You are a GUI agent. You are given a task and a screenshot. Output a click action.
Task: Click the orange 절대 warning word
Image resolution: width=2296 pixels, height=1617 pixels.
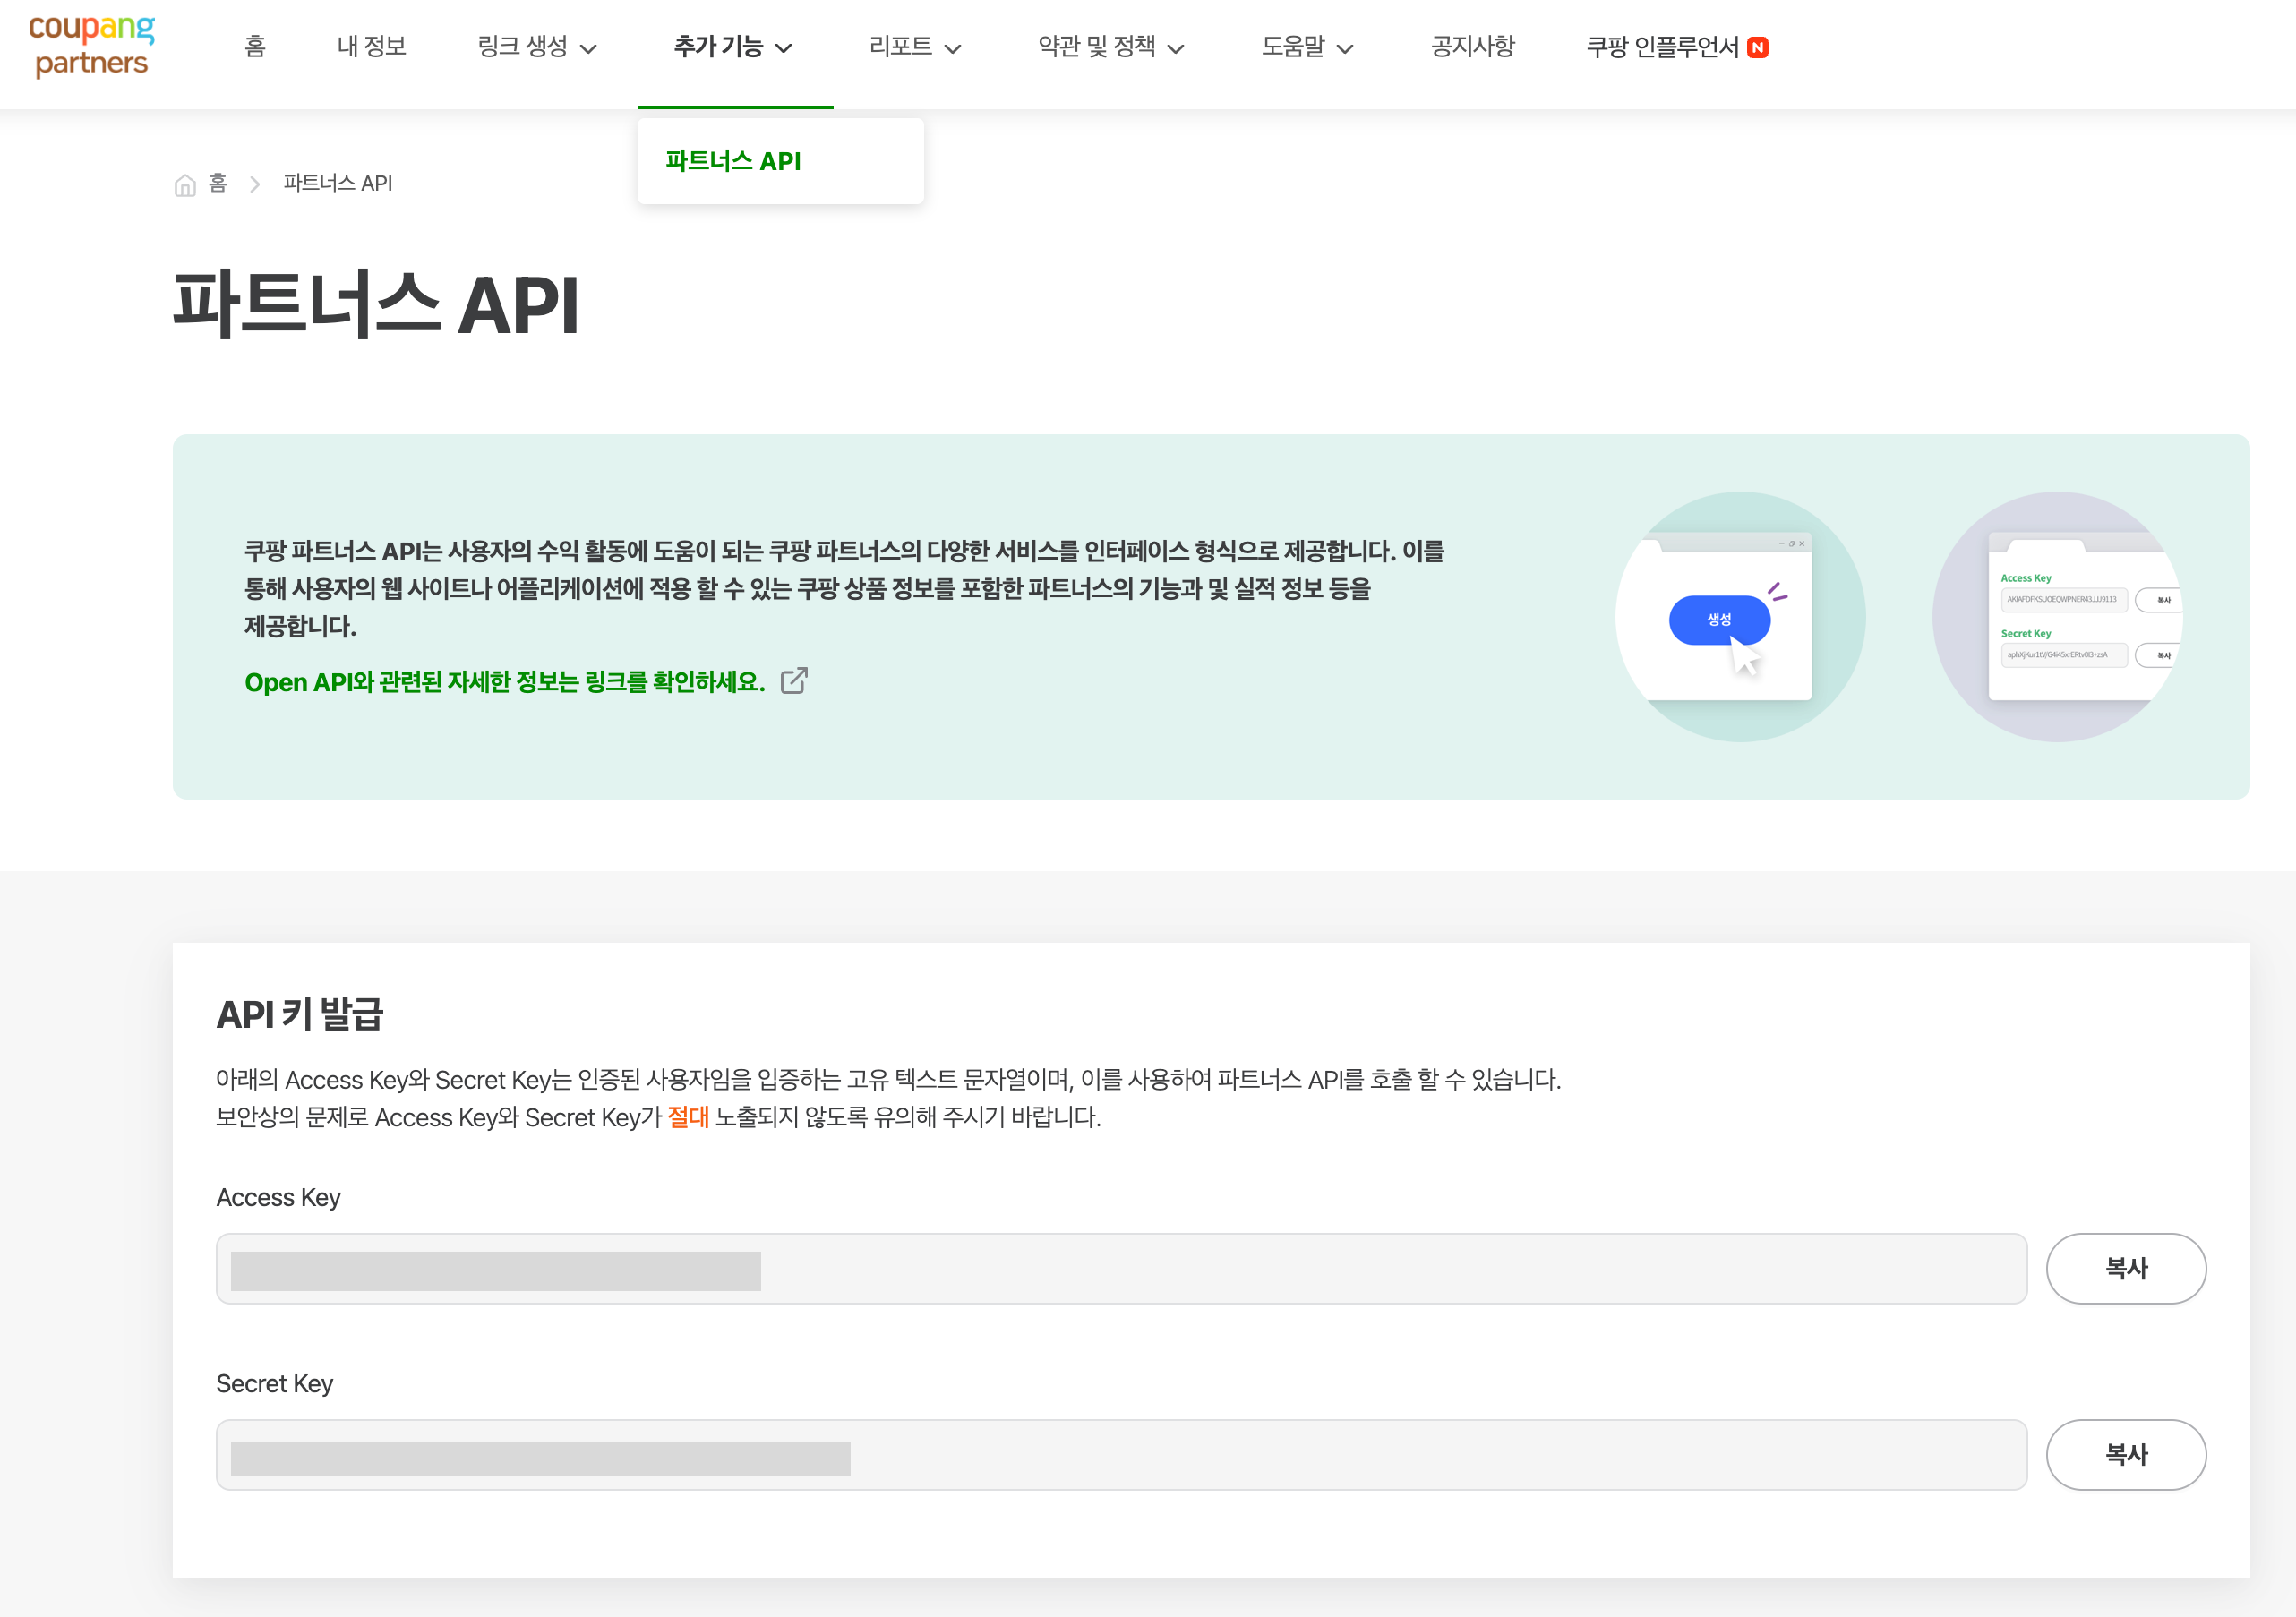[688, 1117]
